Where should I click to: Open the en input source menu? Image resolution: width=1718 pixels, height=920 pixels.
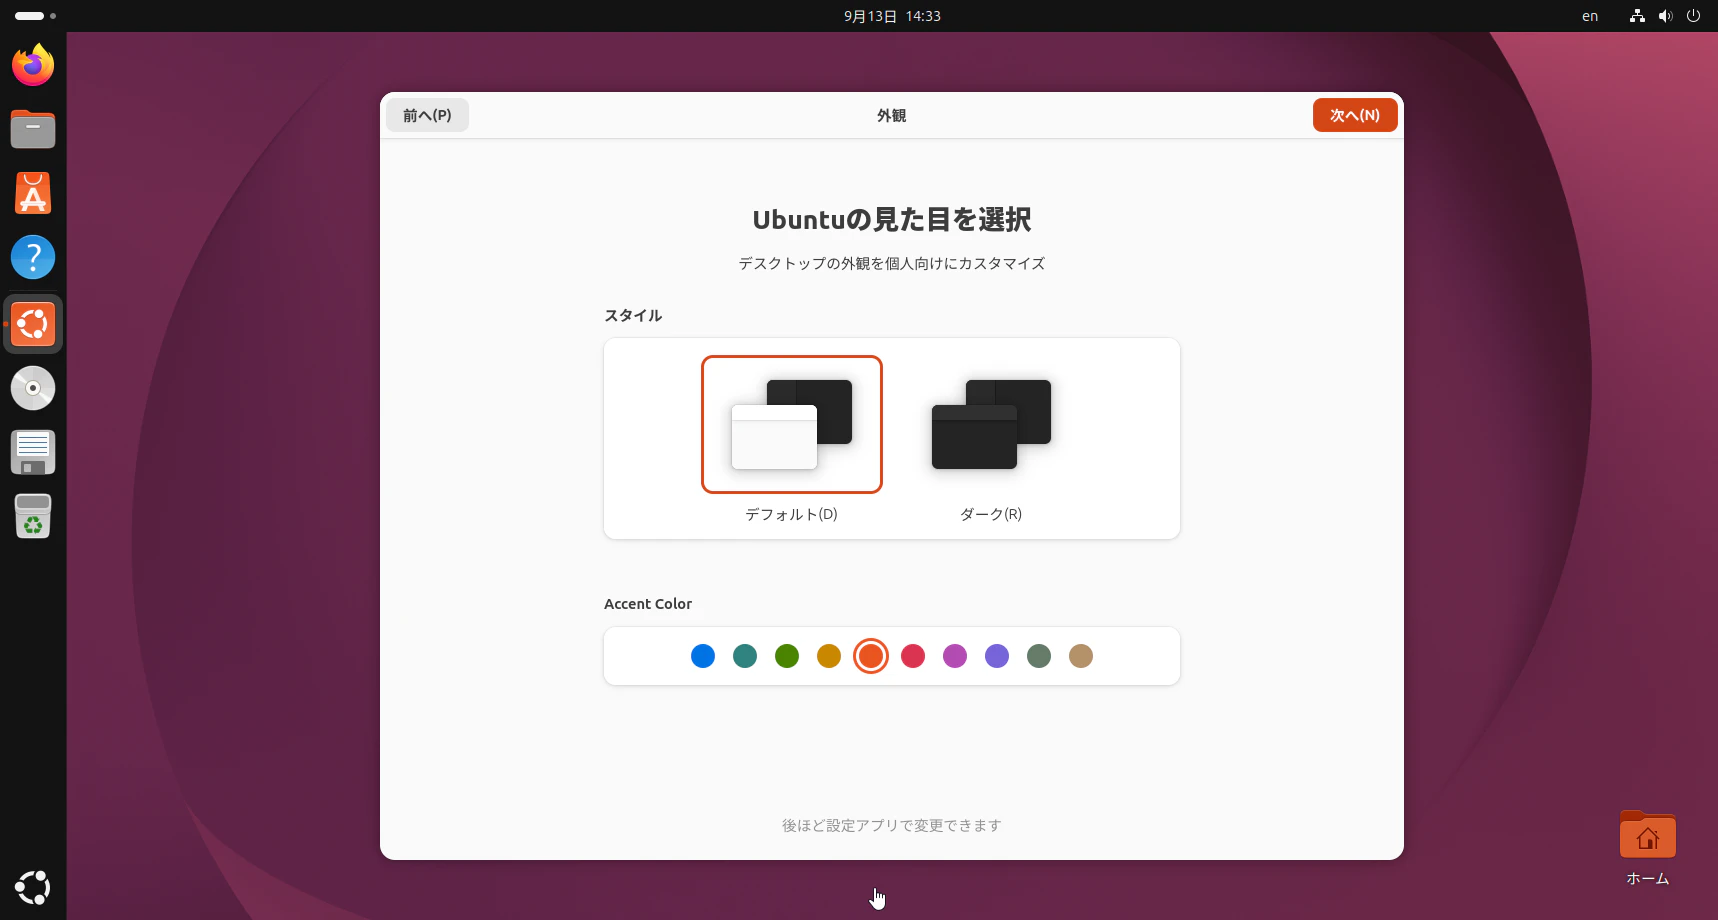coord(1590,16)
